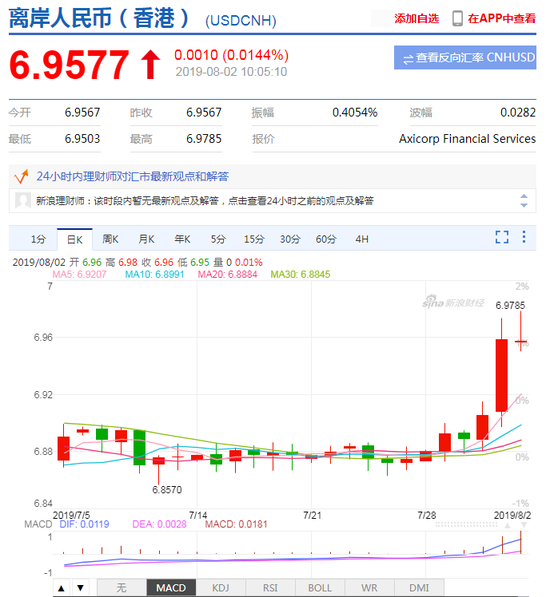The image size is (550, 597).
Task: Switch to the 4H chart tab
Action: click(x=362, y=239)
